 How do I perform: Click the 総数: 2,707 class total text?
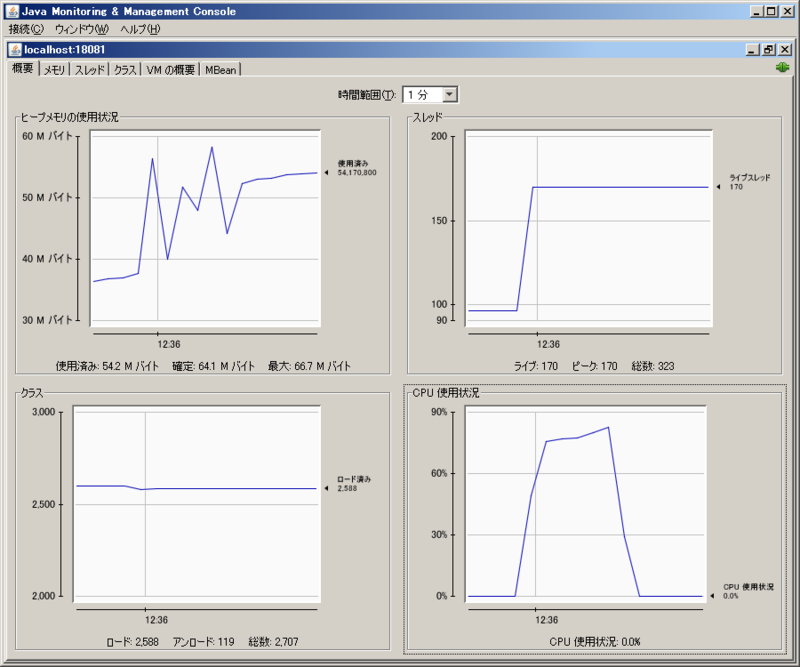coord(273,641)
